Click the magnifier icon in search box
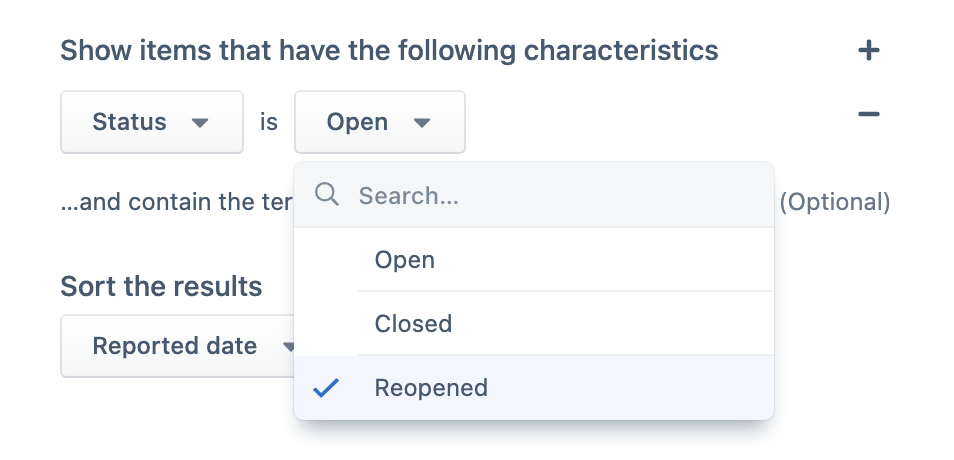954x460 pixels. tap(327, 195)
